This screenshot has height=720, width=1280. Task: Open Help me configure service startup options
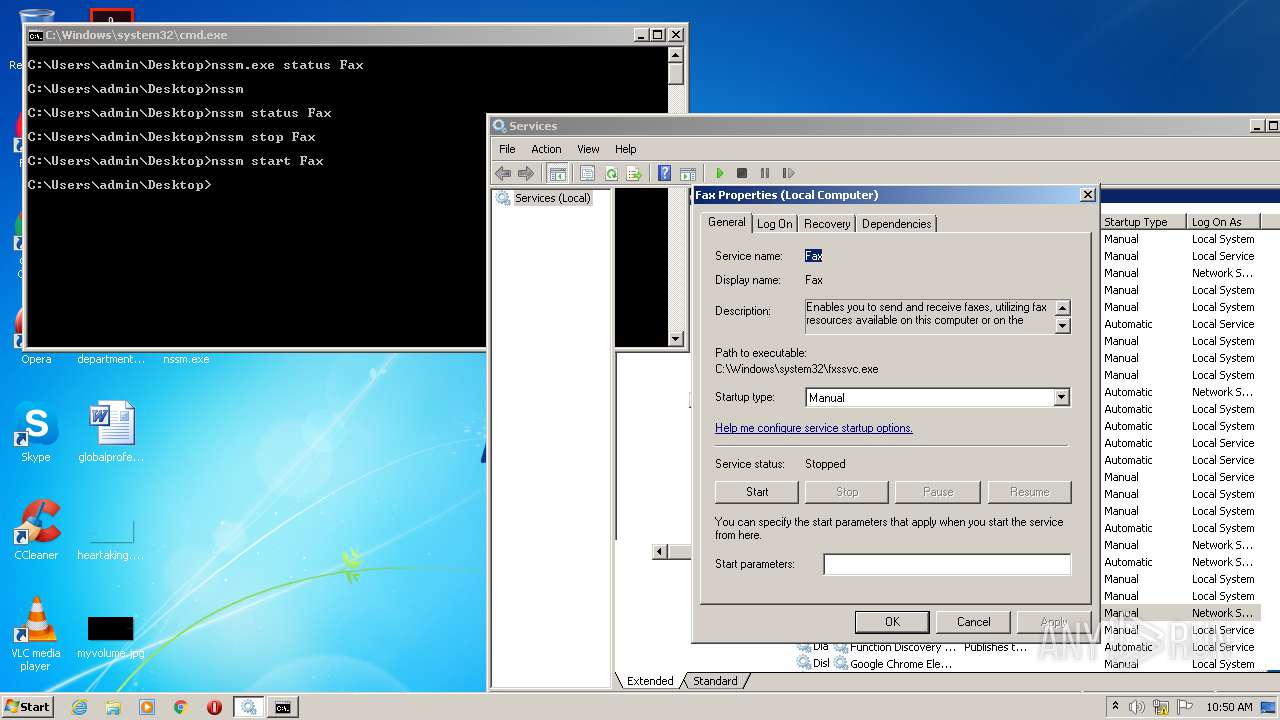[814, 428]
